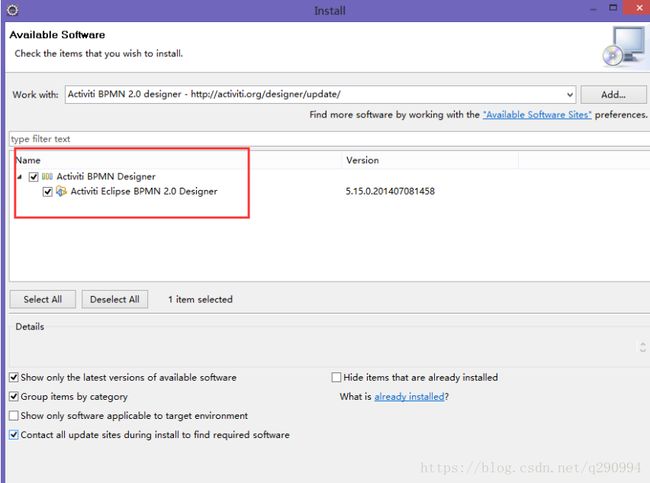Close the Install dialog window

pos(638,8)
